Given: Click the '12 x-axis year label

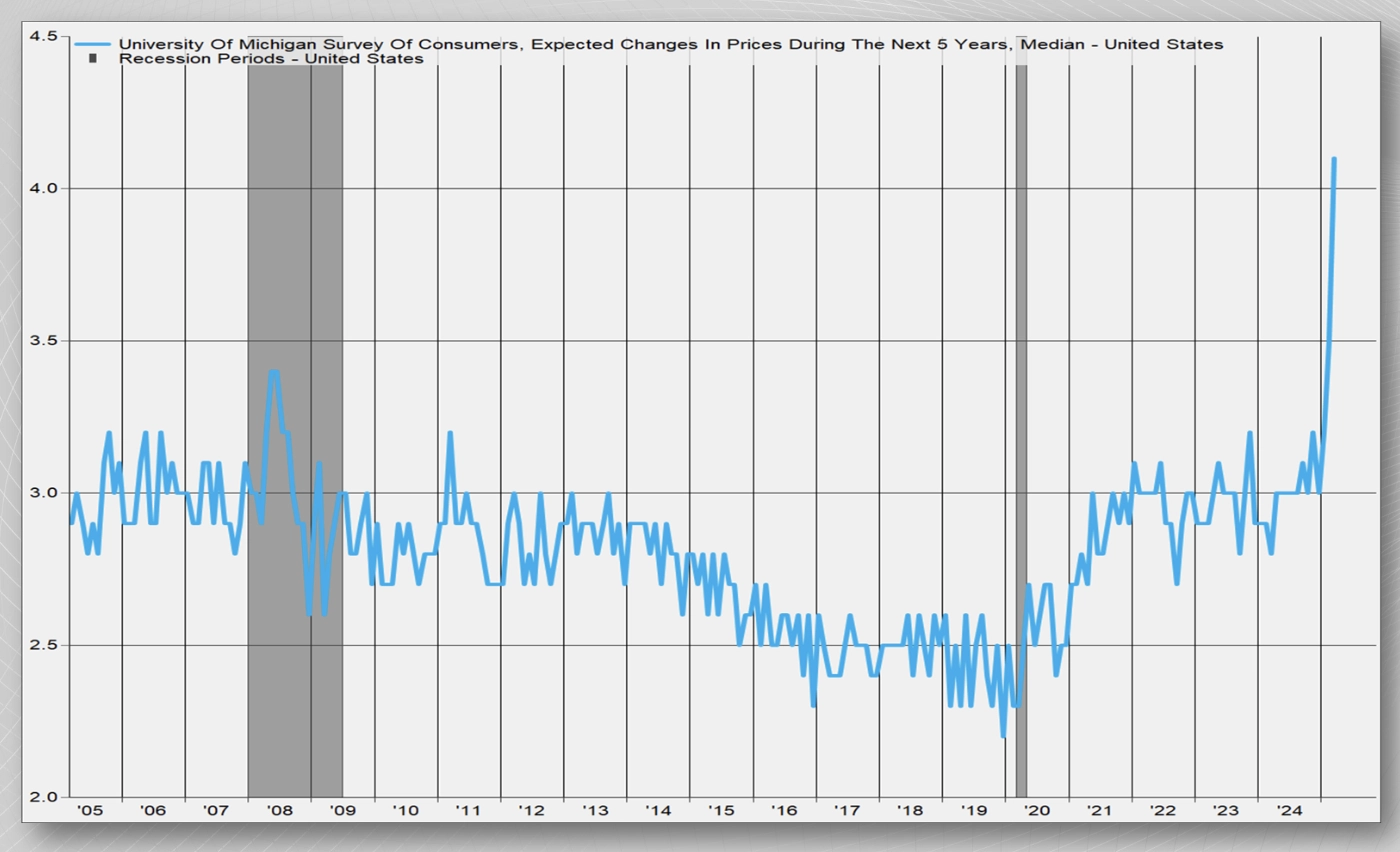Looking at the screenshot, I should (531, 811).
